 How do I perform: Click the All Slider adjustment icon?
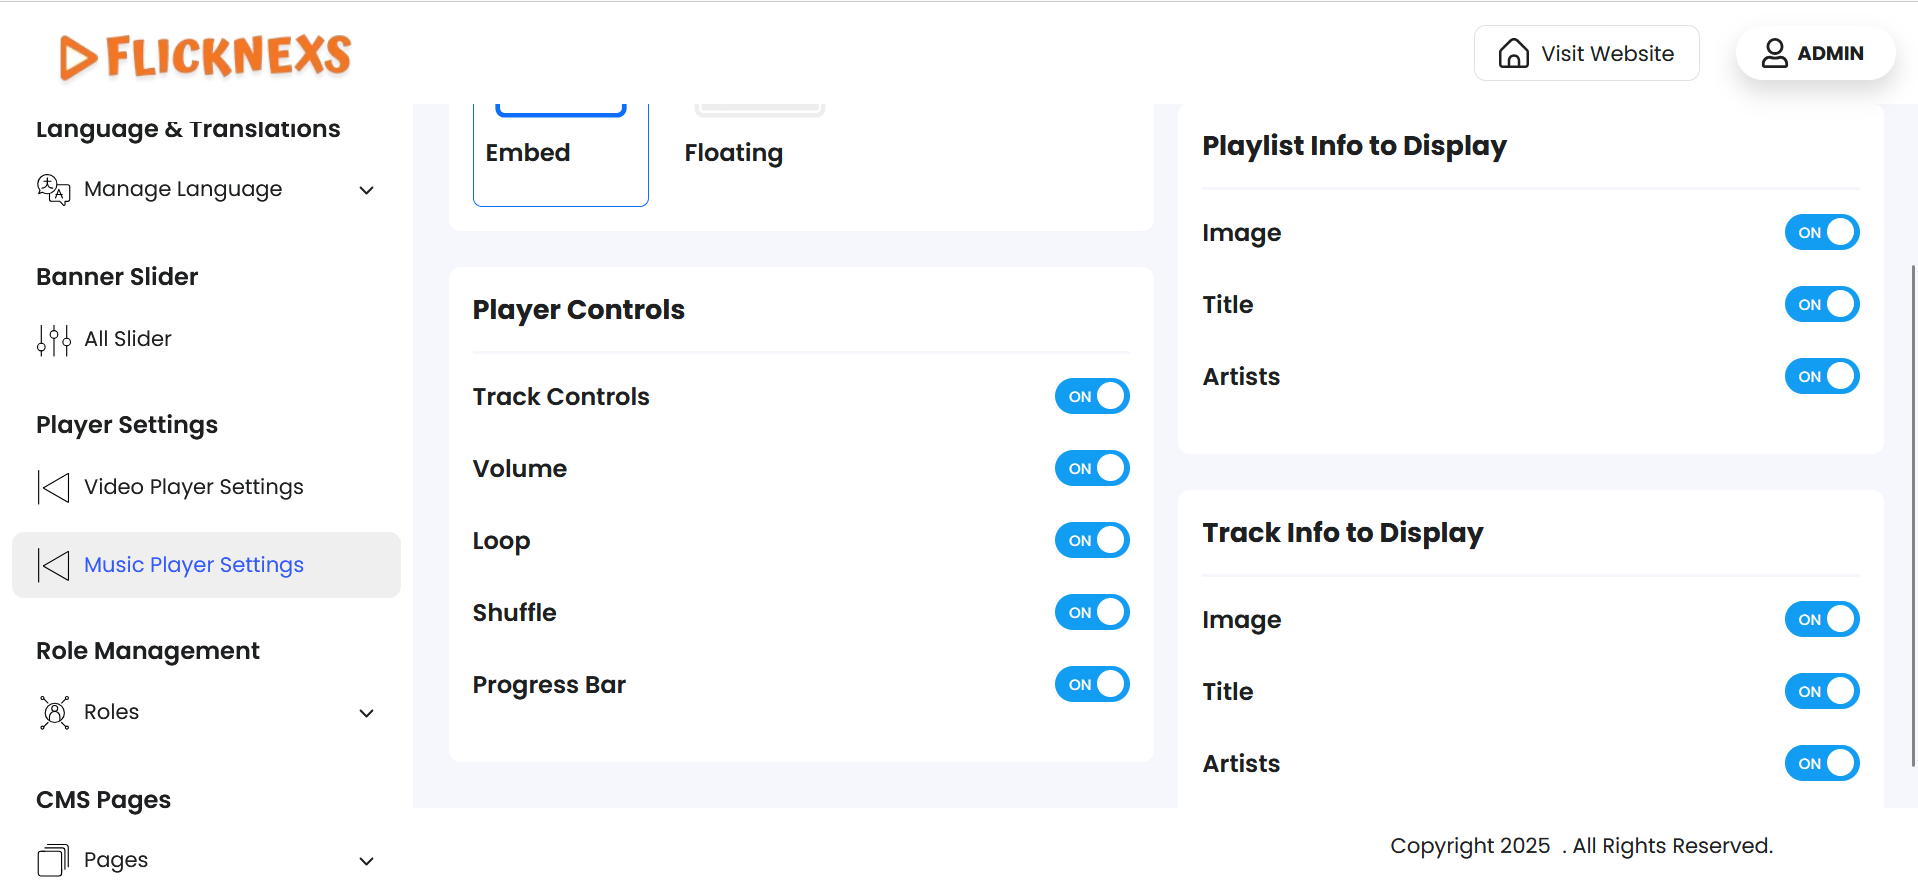[54, 340]
